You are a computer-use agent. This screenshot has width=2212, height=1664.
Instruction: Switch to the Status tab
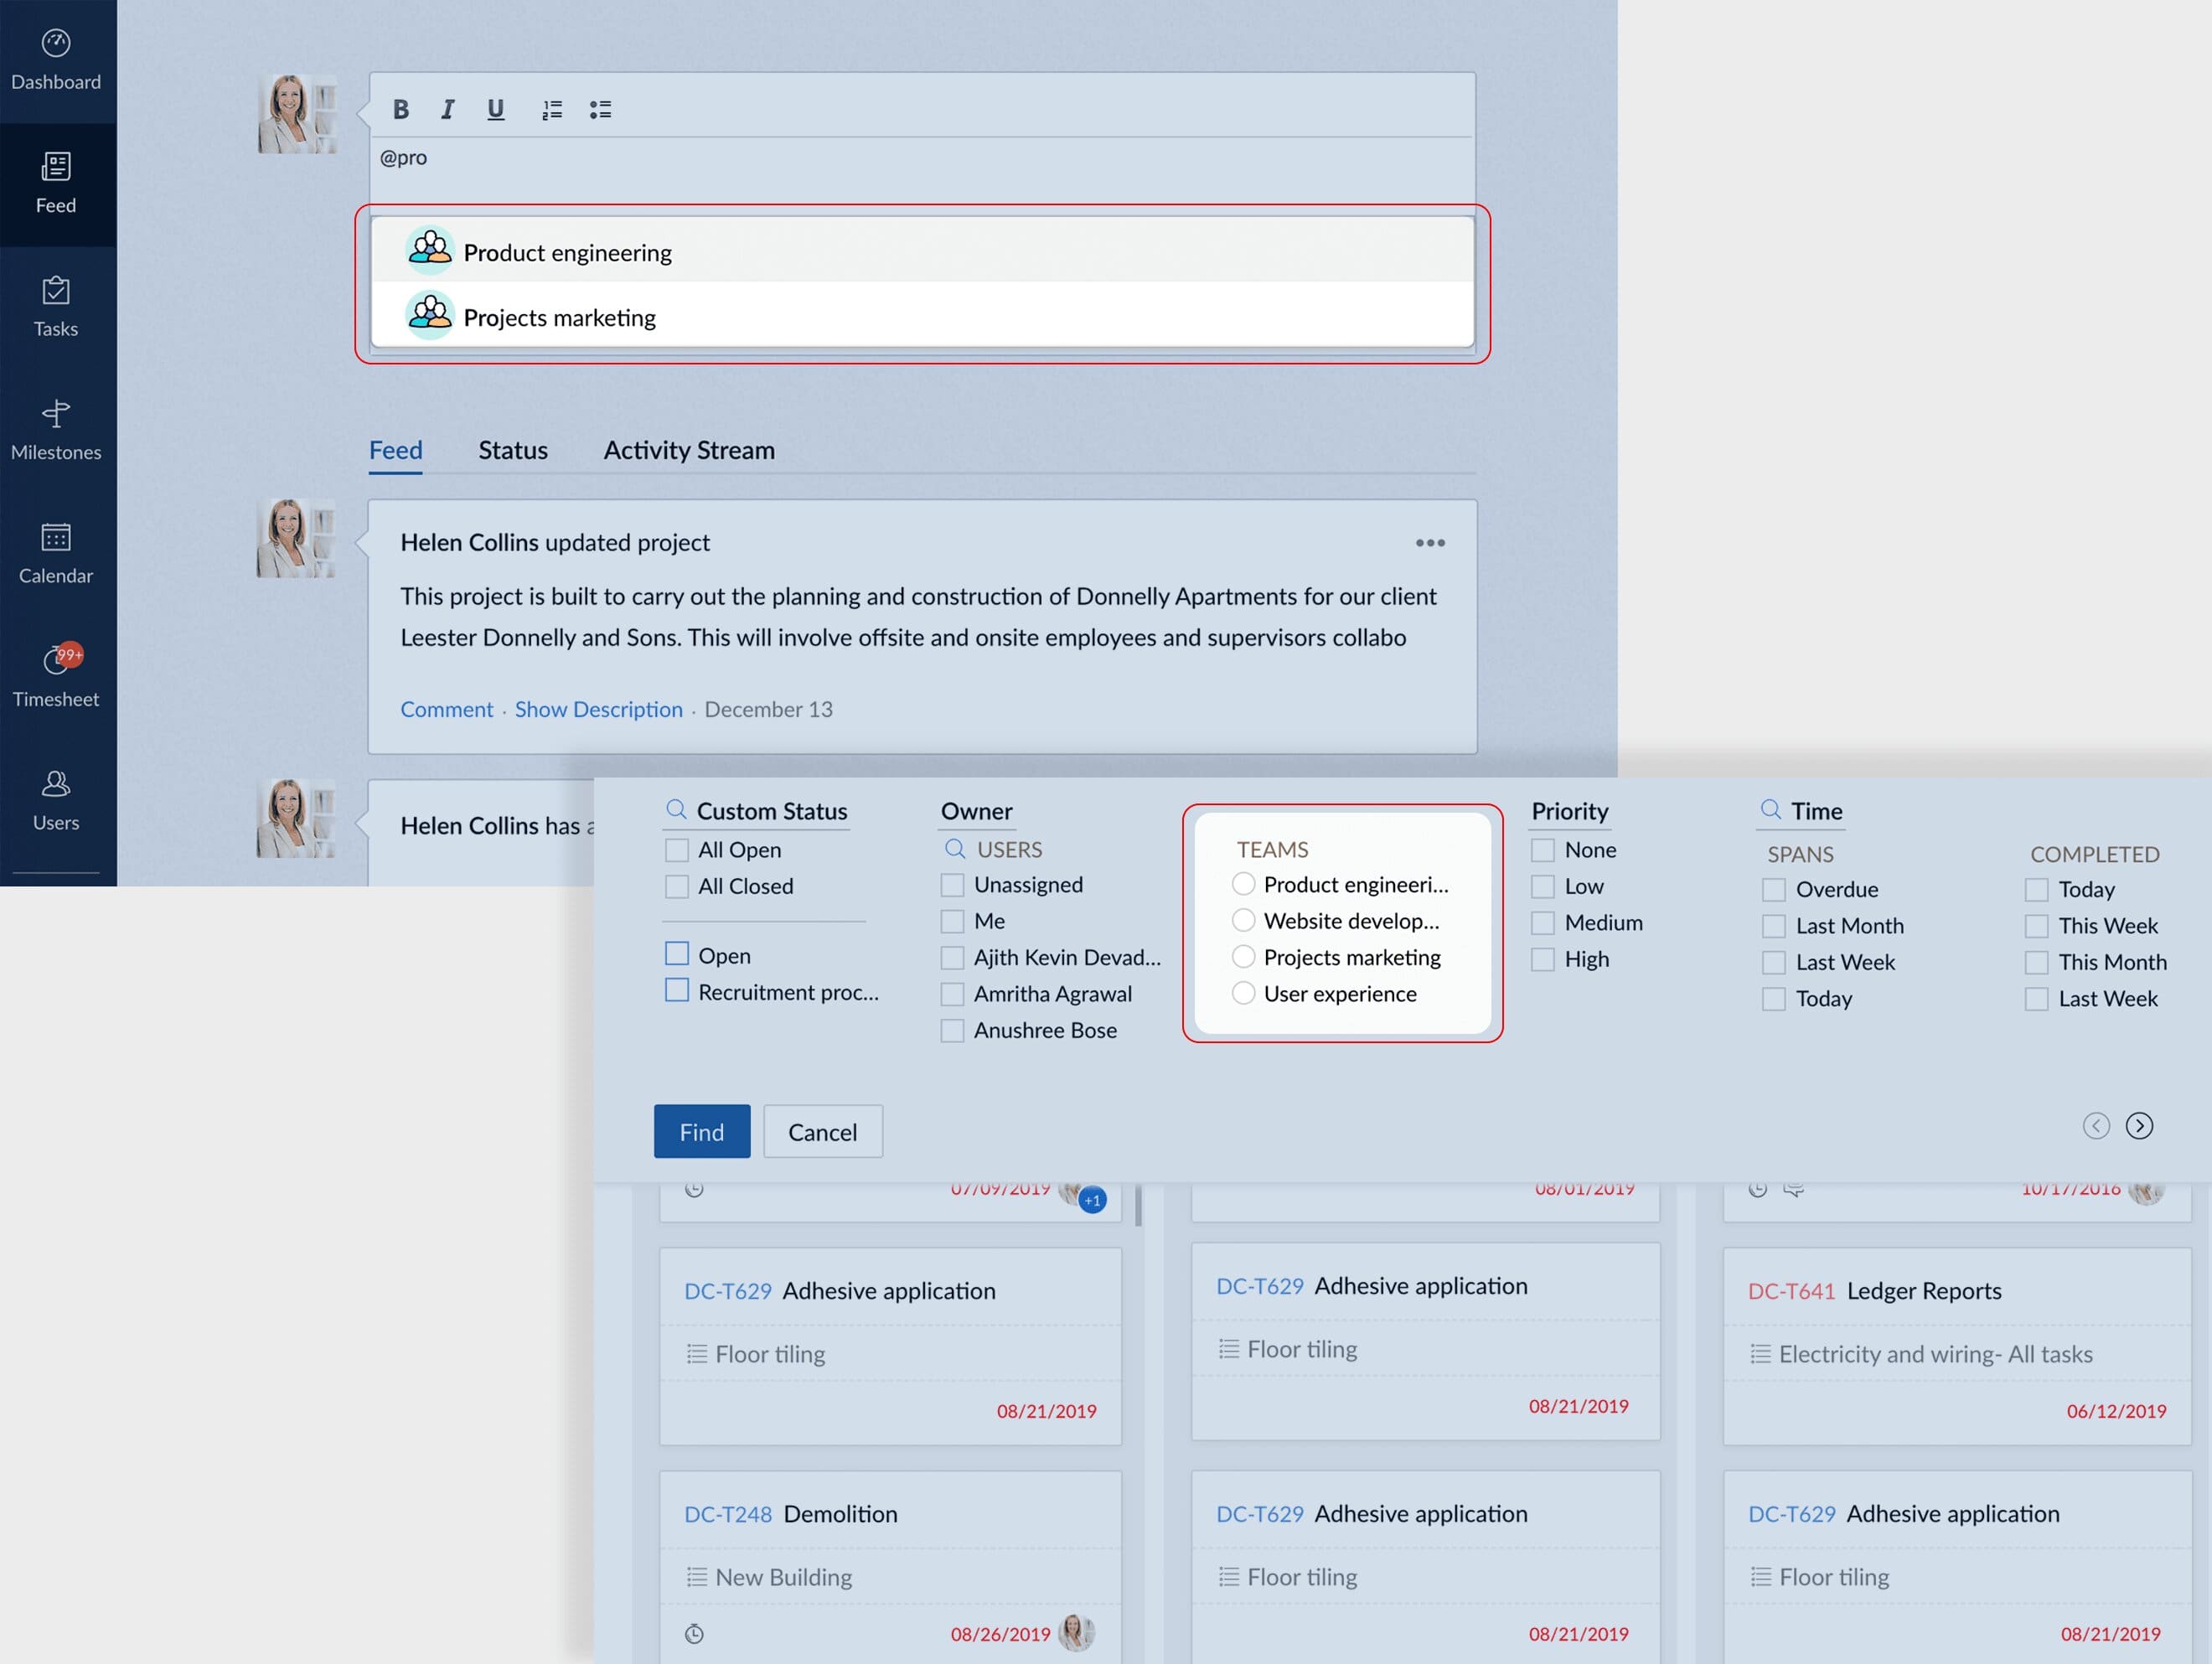(513, 450)
